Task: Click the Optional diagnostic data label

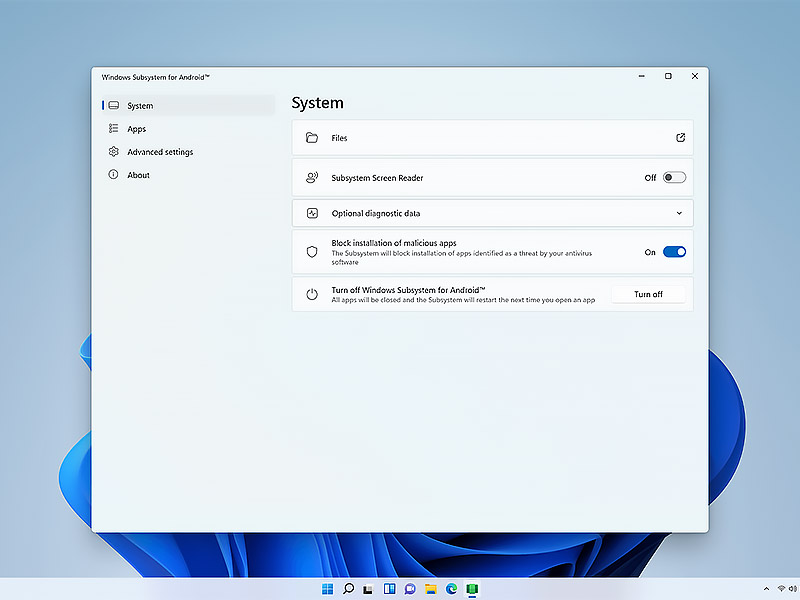Action: (376, 213)
